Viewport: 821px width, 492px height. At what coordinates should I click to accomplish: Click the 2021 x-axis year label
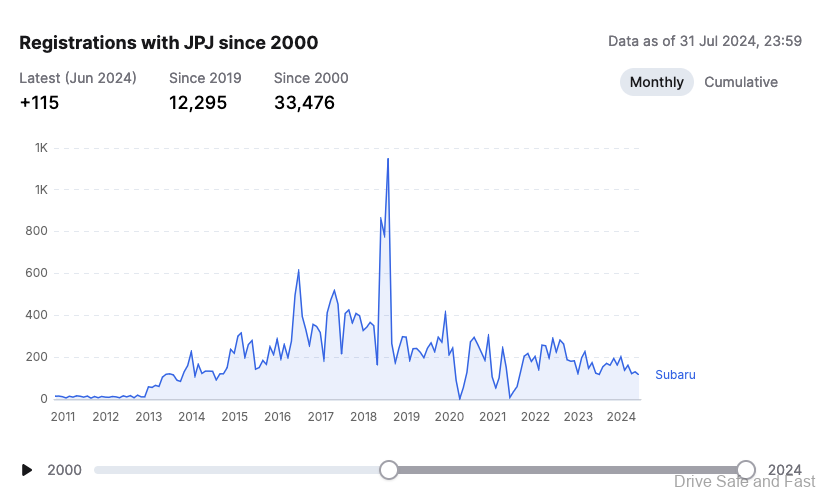coord(493,416)
